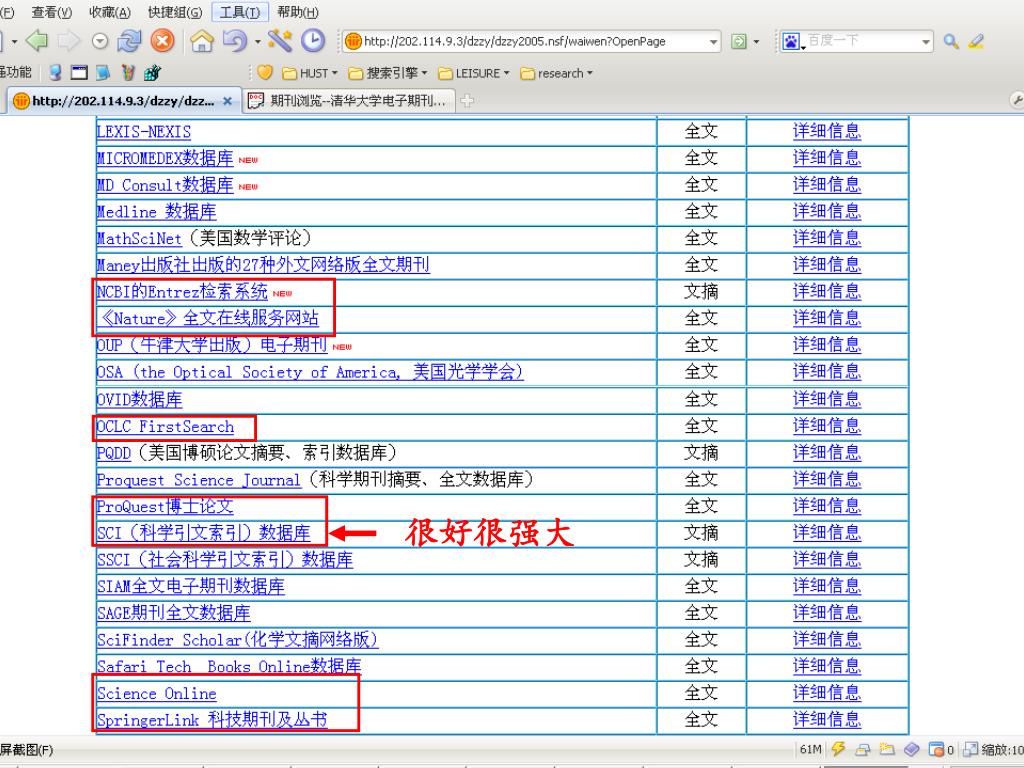Open the 查看(V) menu

pos(52,12)
